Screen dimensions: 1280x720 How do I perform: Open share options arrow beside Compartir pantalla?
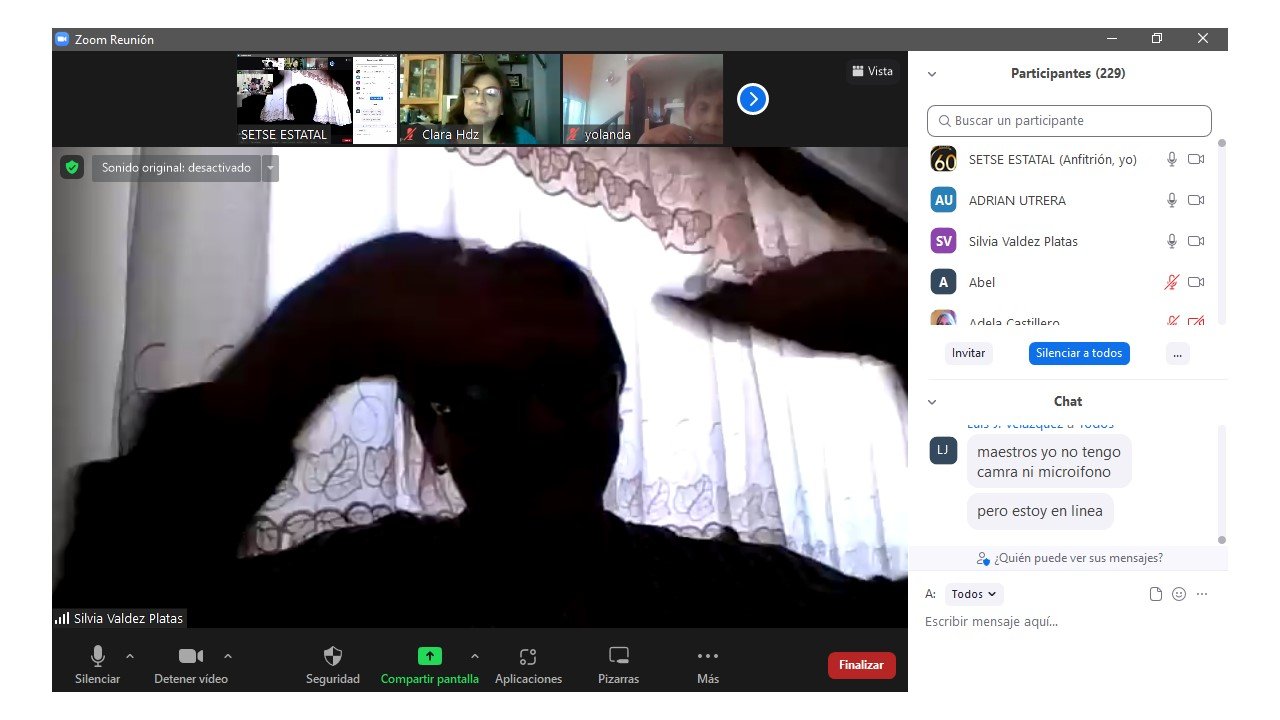tap(474, 656)
